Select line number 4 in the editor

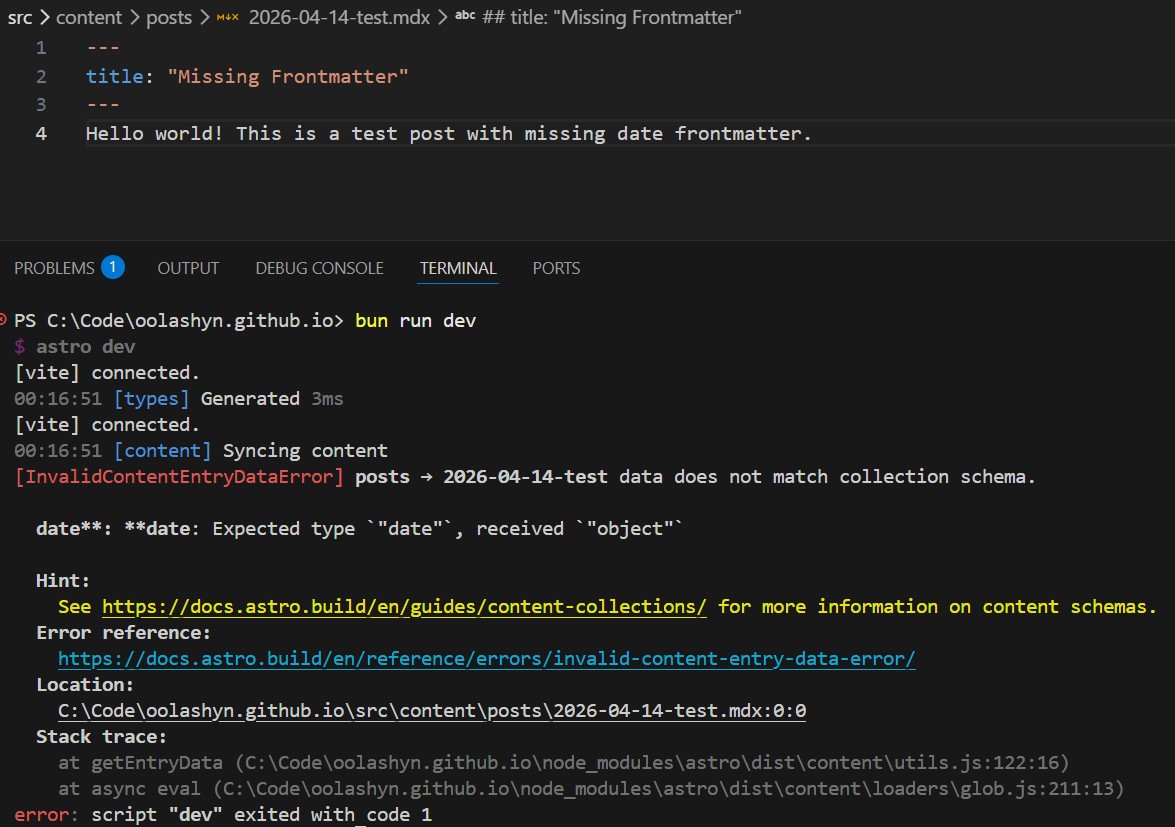40,132
